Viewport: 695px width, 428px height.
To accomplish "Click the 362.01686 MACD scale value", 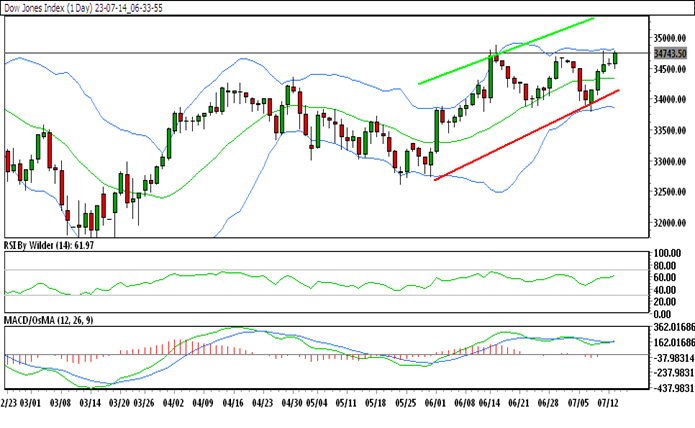I will [x=674, y=327].
